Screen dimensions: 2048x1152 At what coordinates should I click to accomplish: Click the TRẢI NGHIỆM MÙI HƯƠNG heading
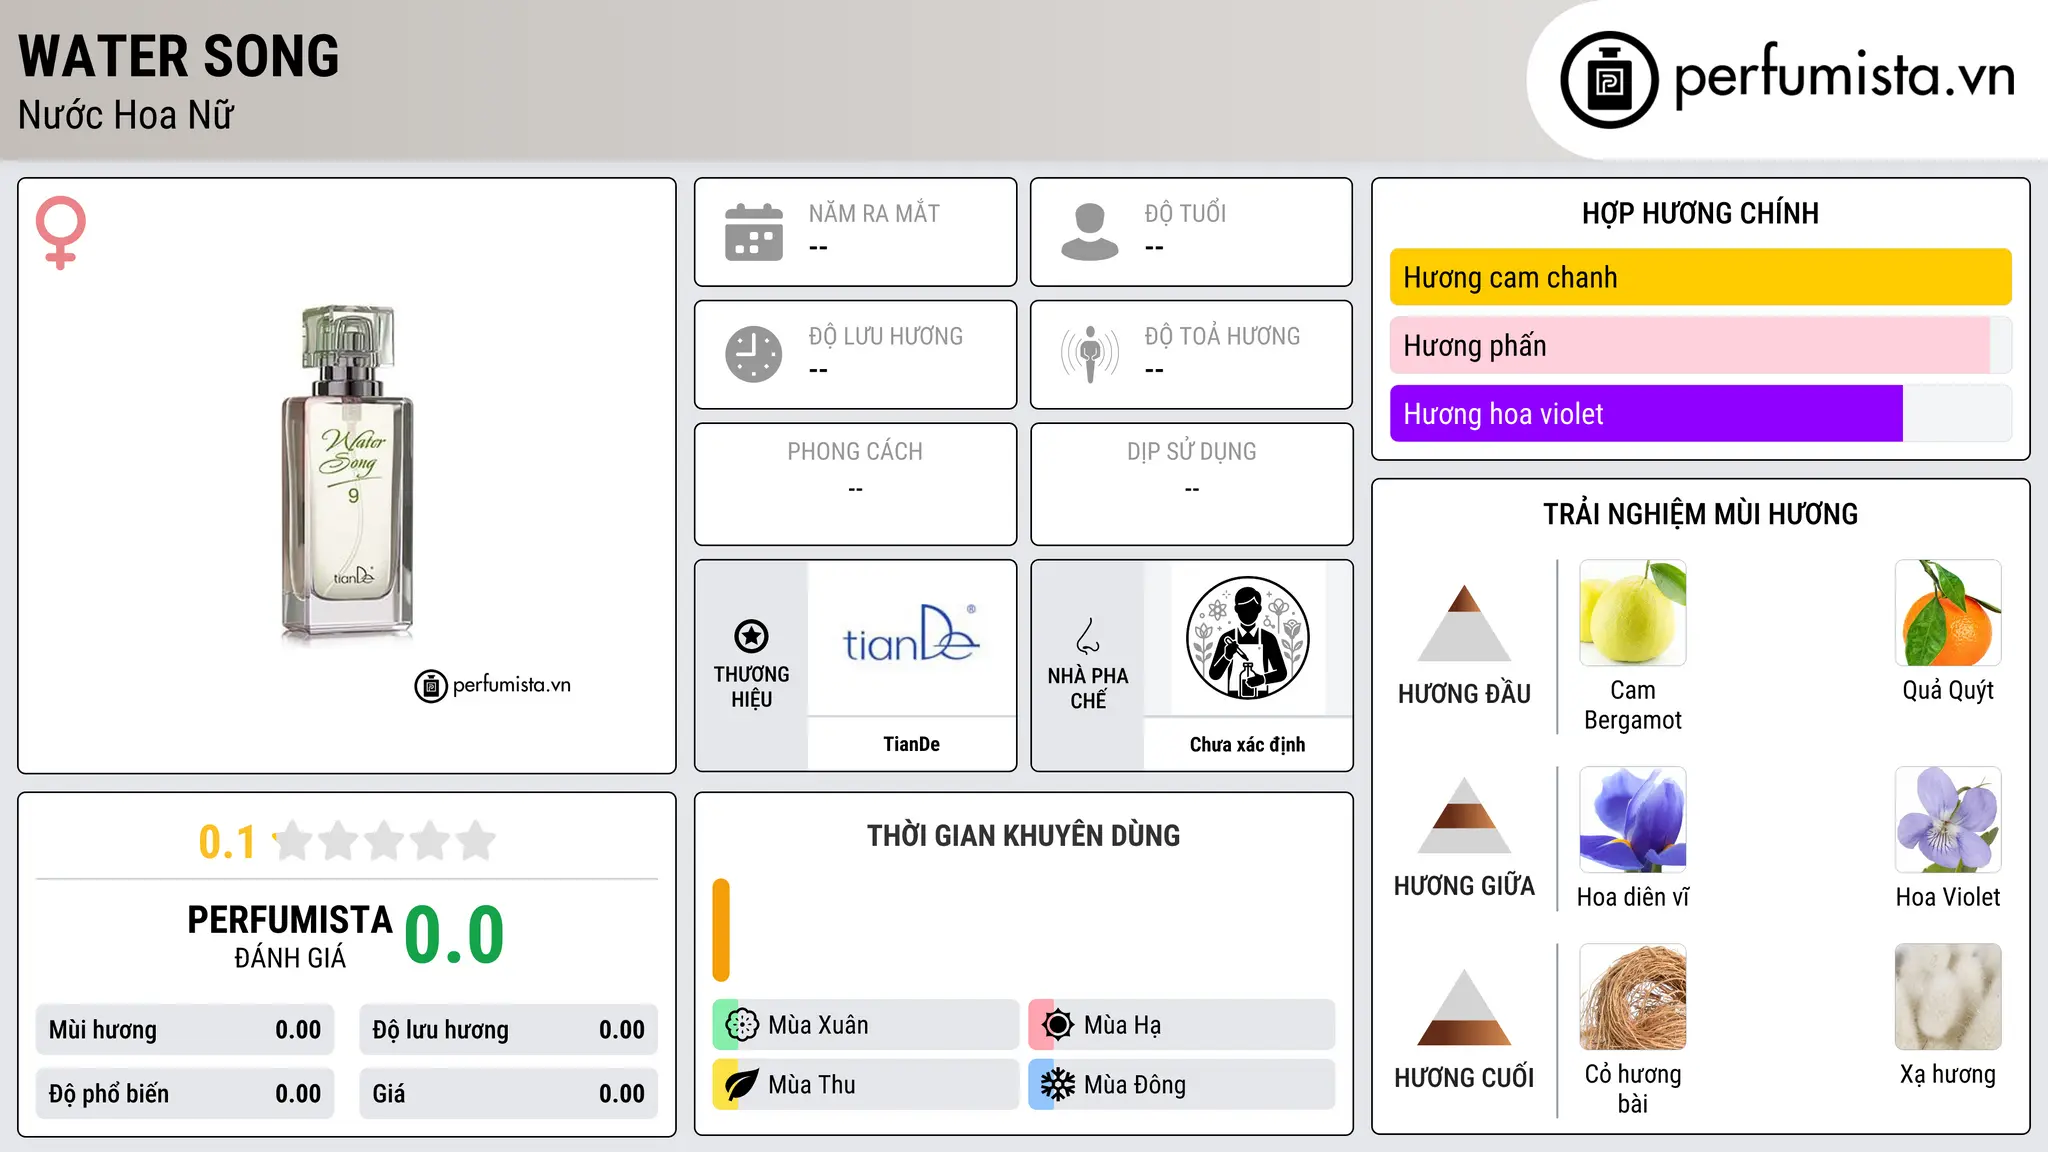click(1700, 514)
